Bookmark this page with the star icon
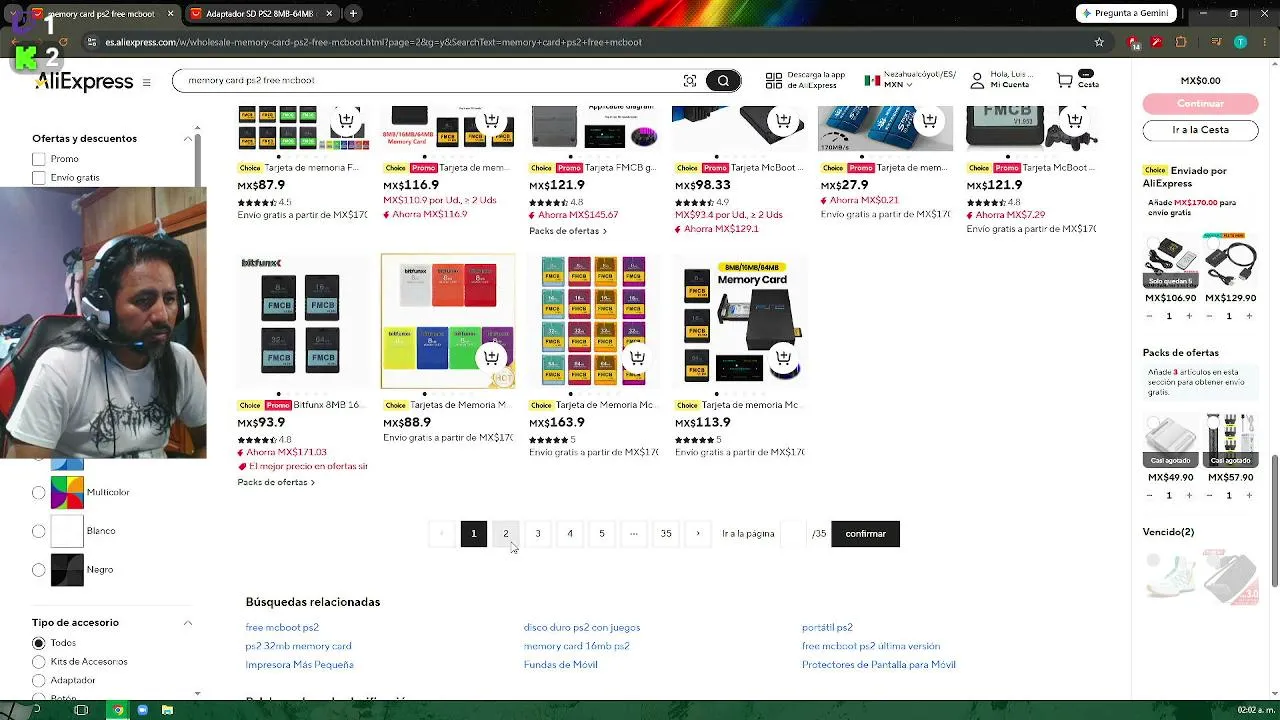The image size is (1280, 720). pyautogui.click(x=1099, y=42)
